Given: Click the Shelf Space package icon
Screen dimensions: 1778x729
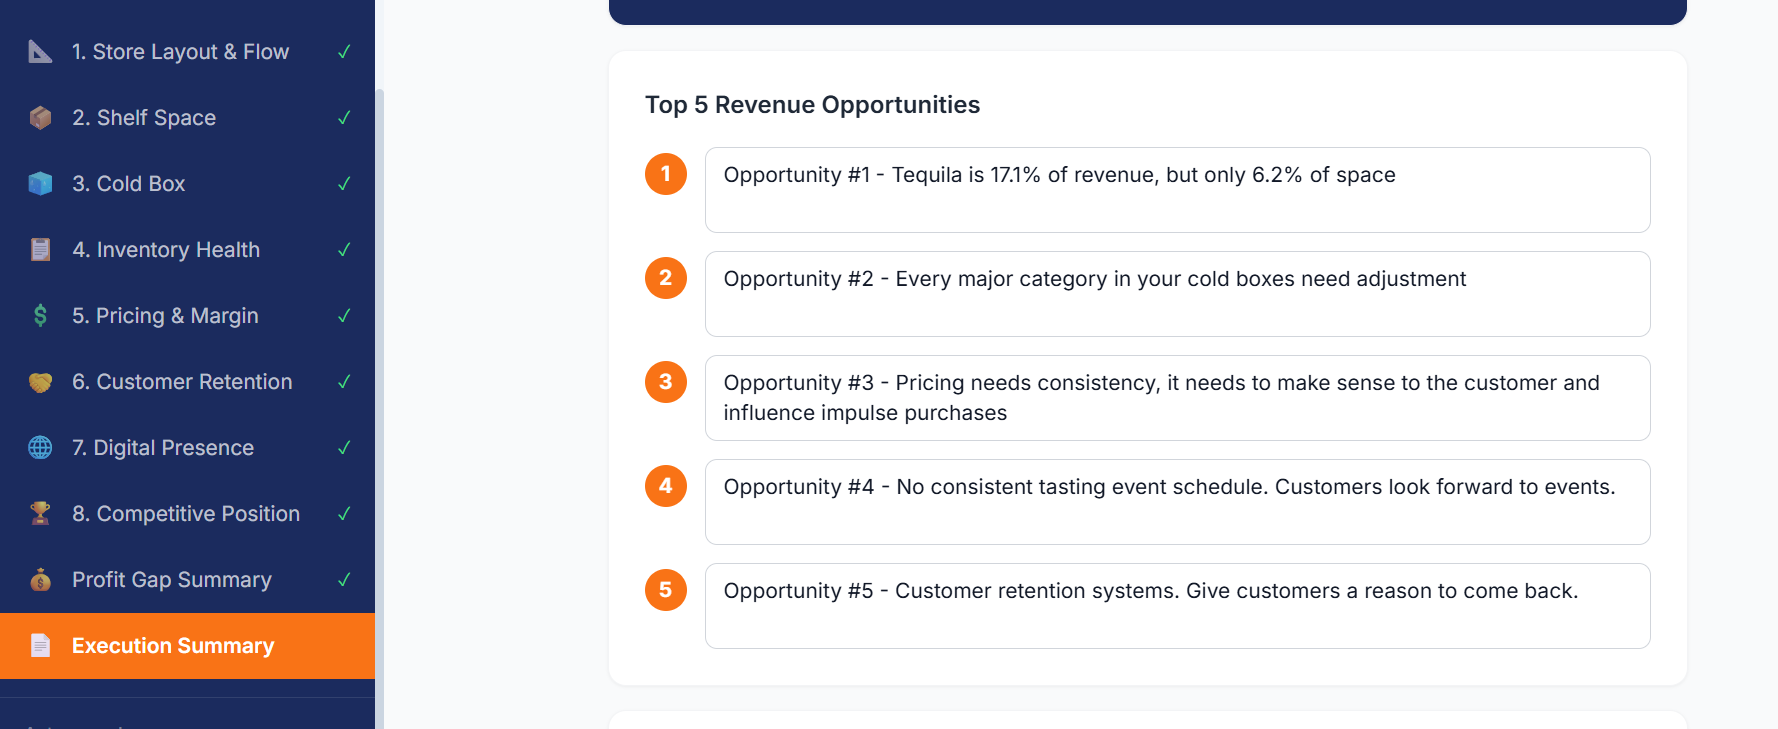Looking at the screenshot, I should (40, 117).
